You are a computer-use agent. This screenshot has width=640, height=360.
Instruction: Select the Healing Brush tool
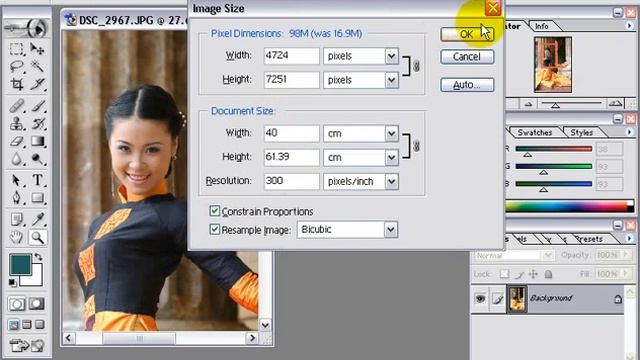point(16,106)
